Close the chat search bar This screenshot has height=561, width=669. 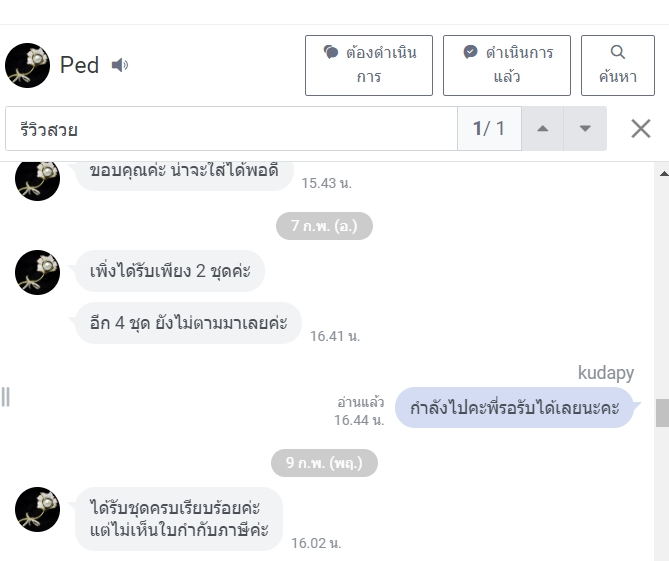(x=640, y=128)
